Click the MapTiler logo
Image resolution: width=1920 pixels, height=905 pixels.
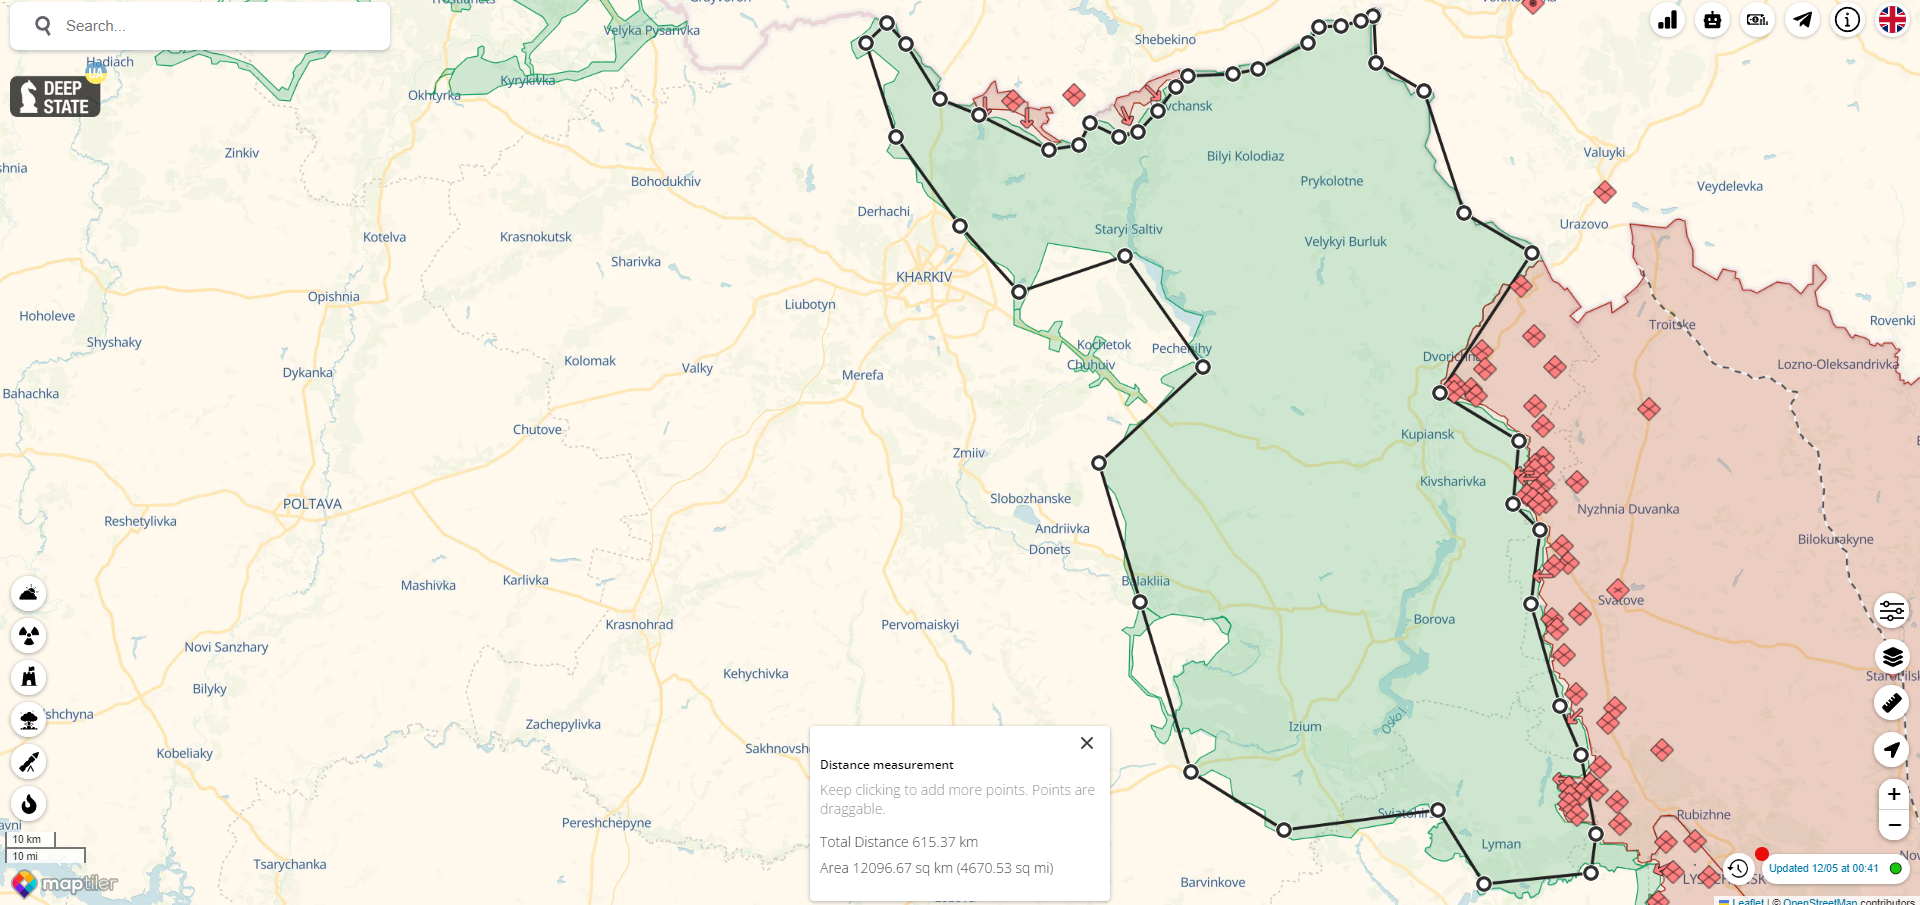[x=65, y=884]
